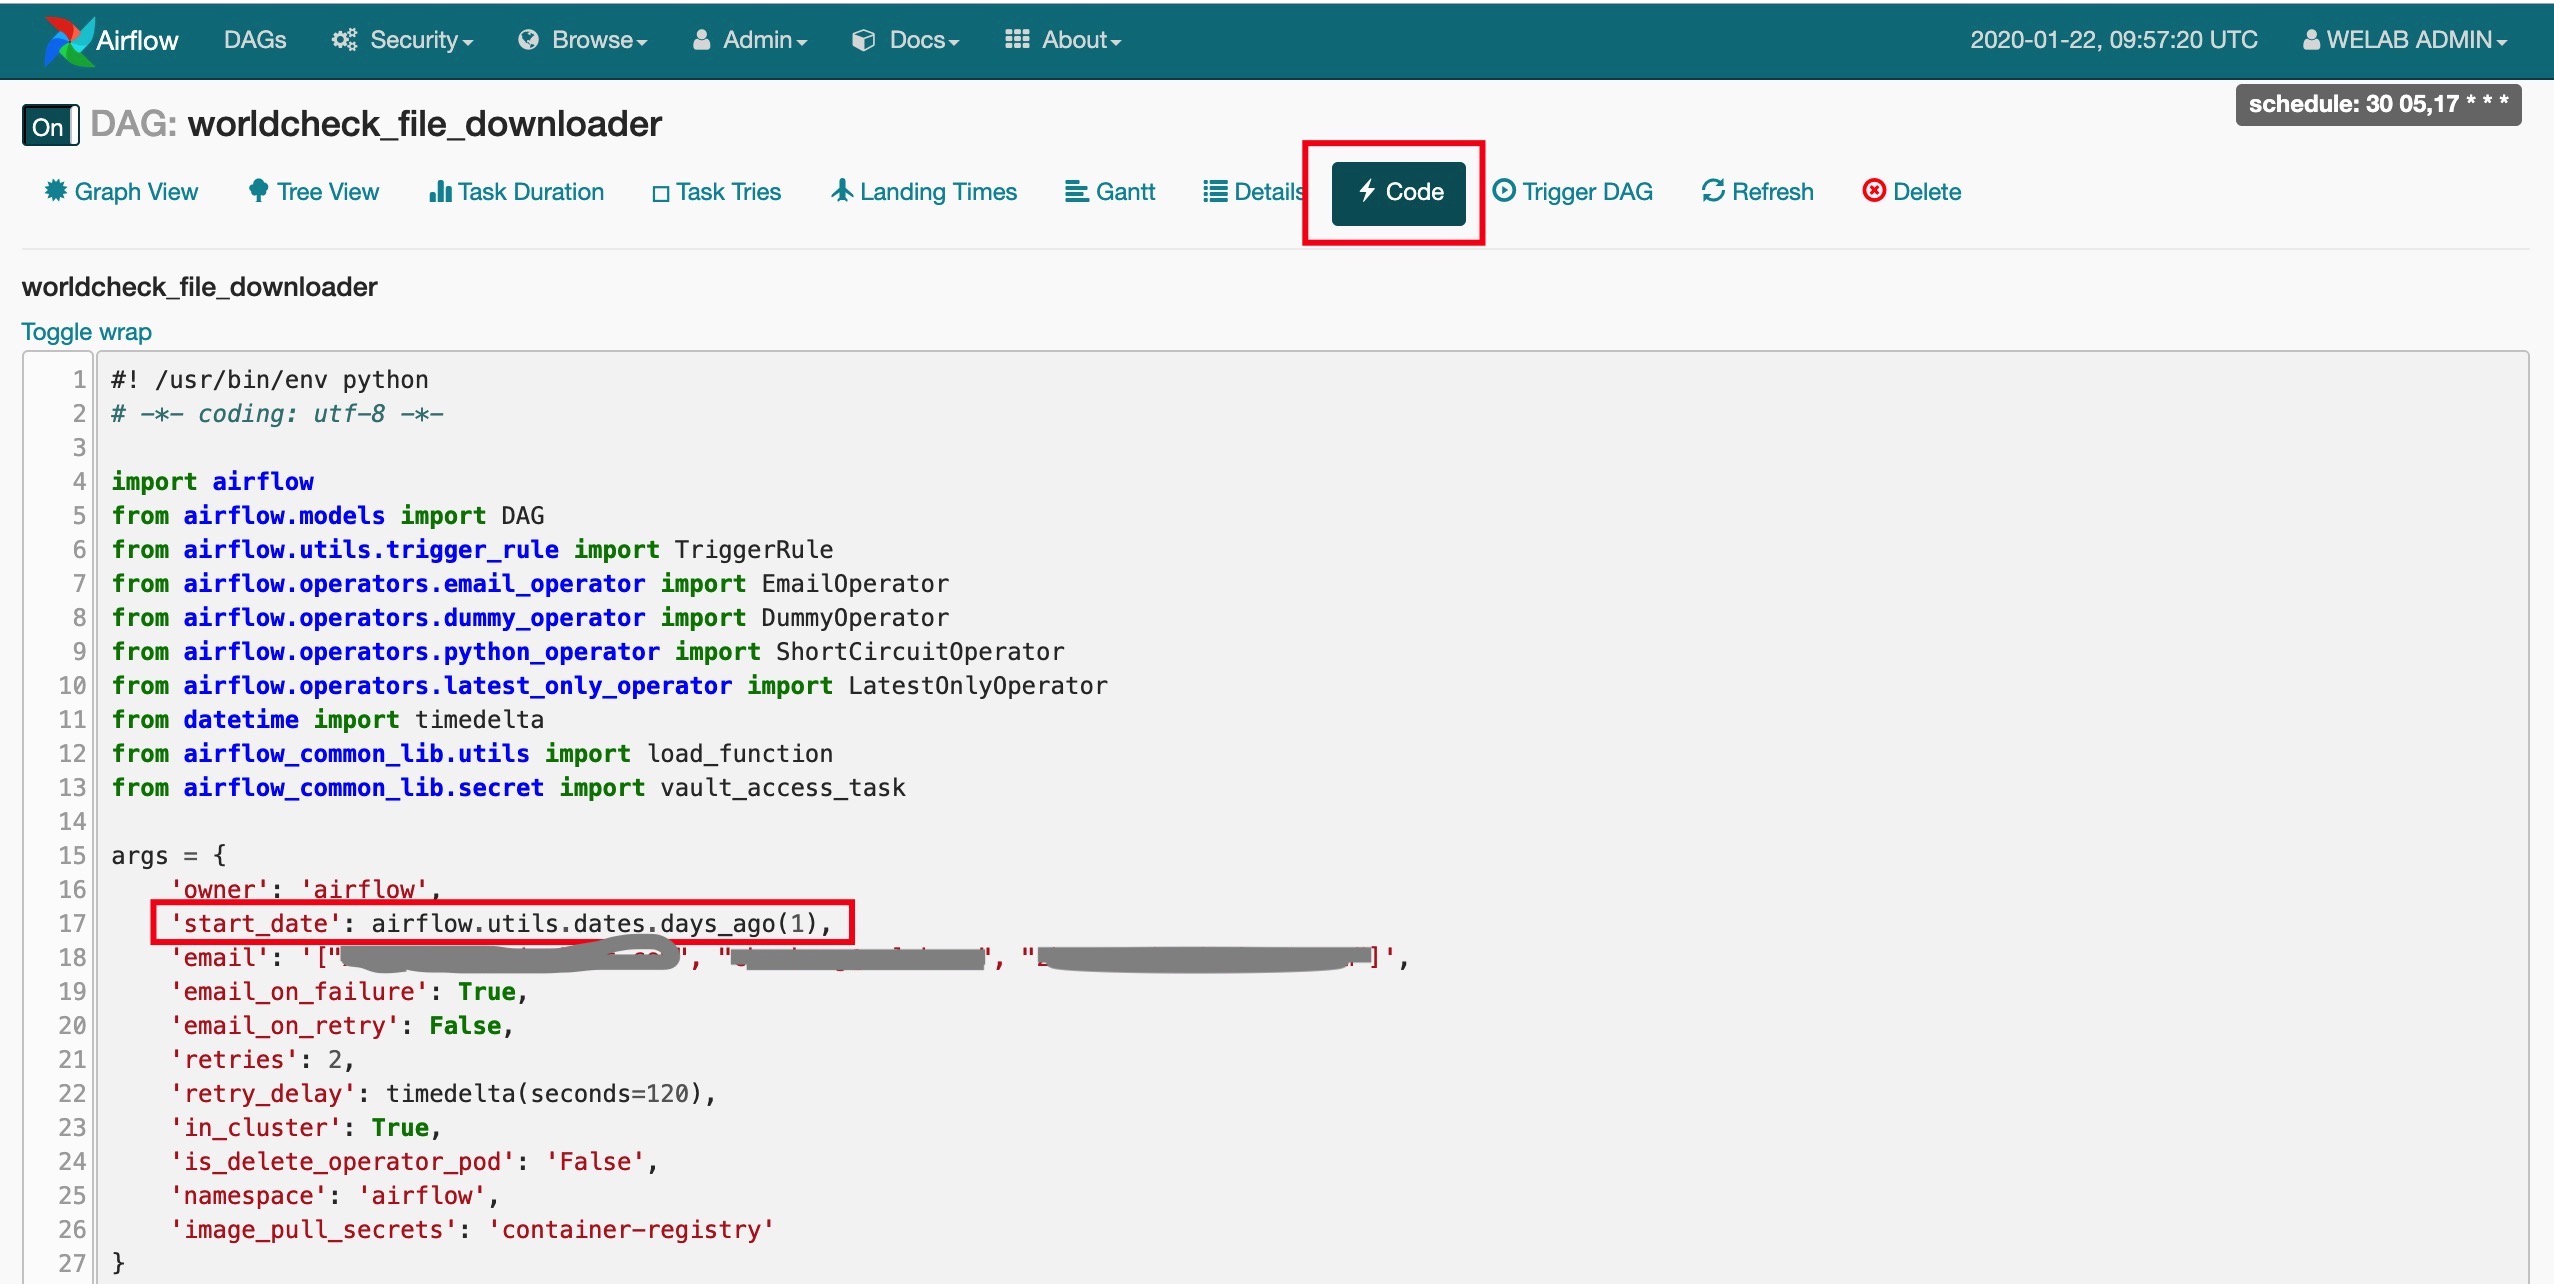Open the Docs menu
The image size is (2554, 1284).
[x=906, y=40]
